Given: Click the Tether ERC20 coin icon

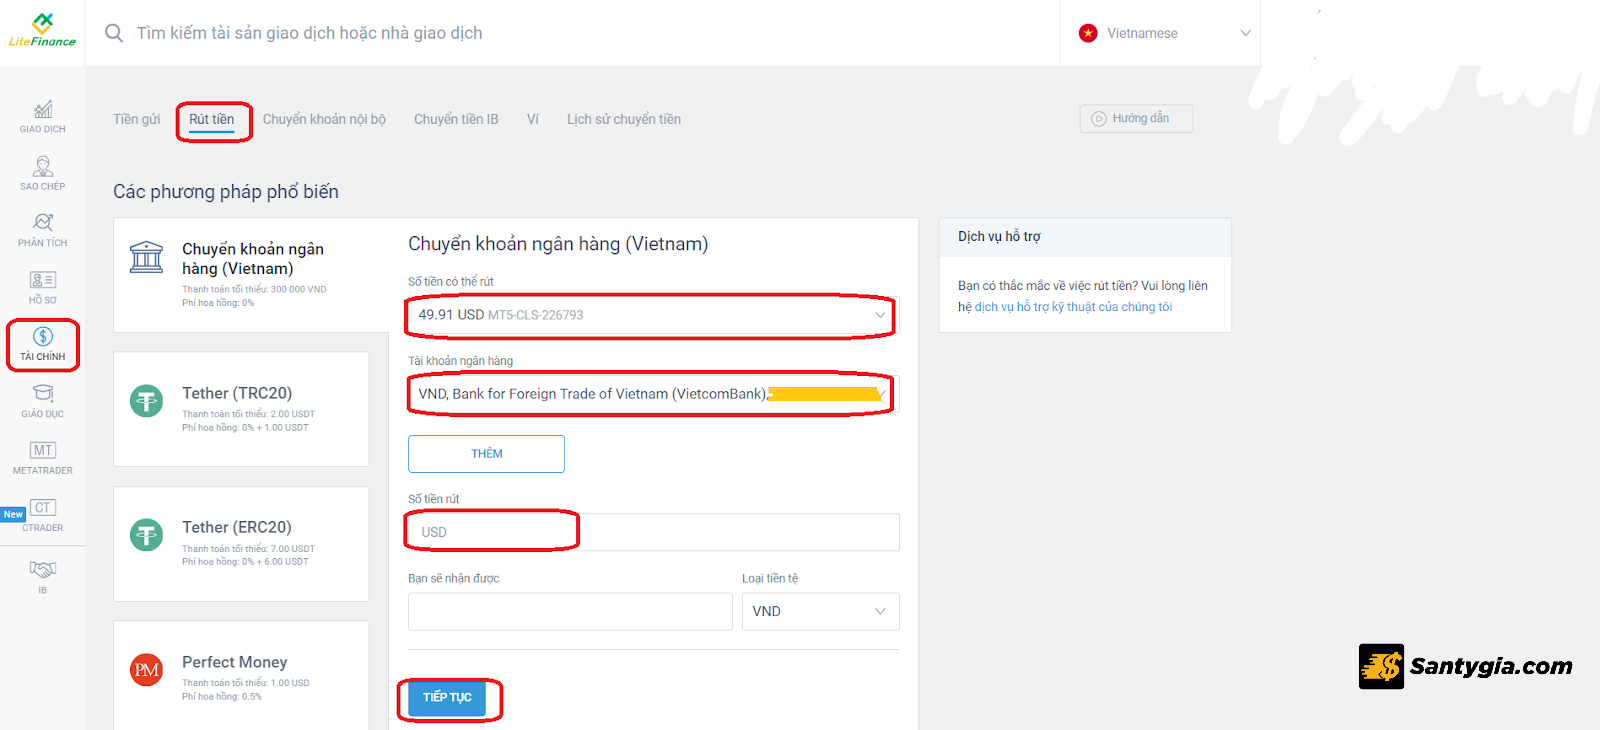Looking at the screenshot, I should pyautogui.click(x=147, y=535).
